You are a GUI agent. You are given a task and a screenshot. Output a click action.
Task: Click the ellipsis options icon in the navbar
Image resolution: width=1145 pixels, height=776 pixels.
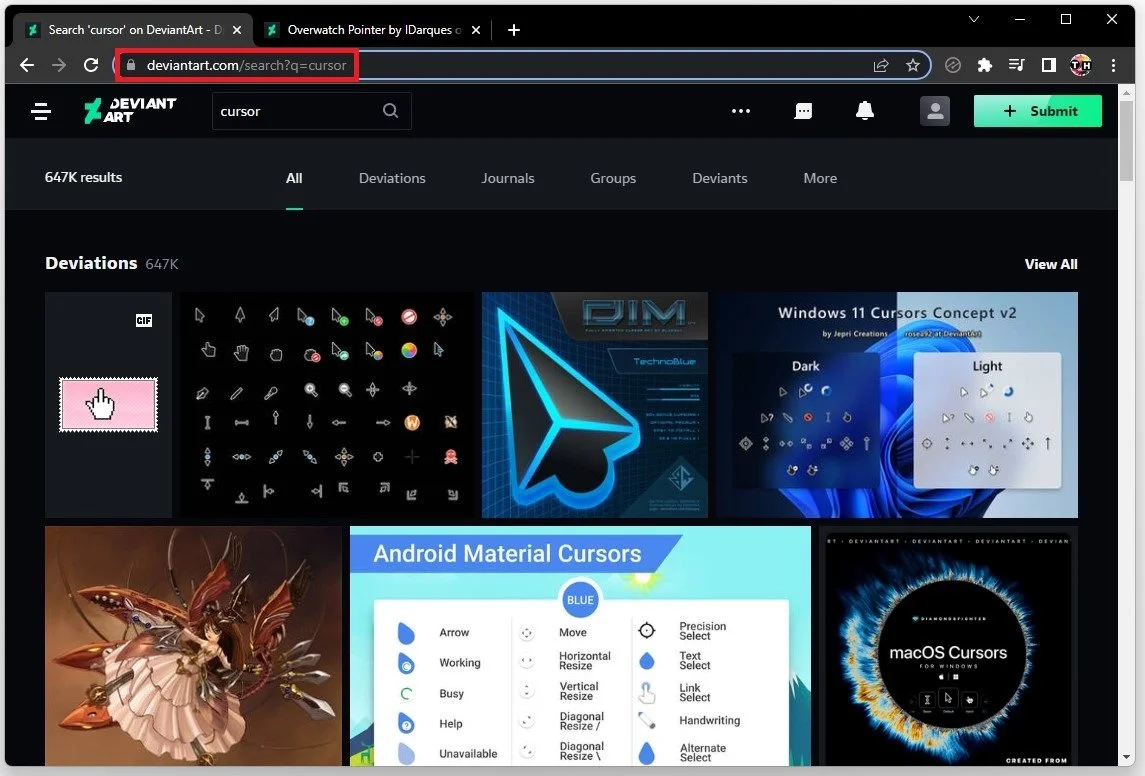click(x=740, y=111)
